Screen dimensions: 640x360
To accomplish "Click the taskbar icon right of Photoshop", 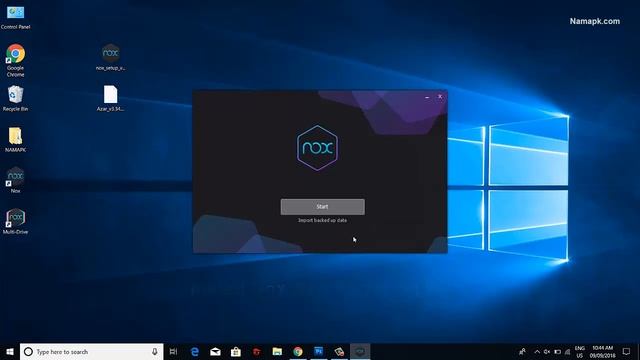I will click(339, 351).
